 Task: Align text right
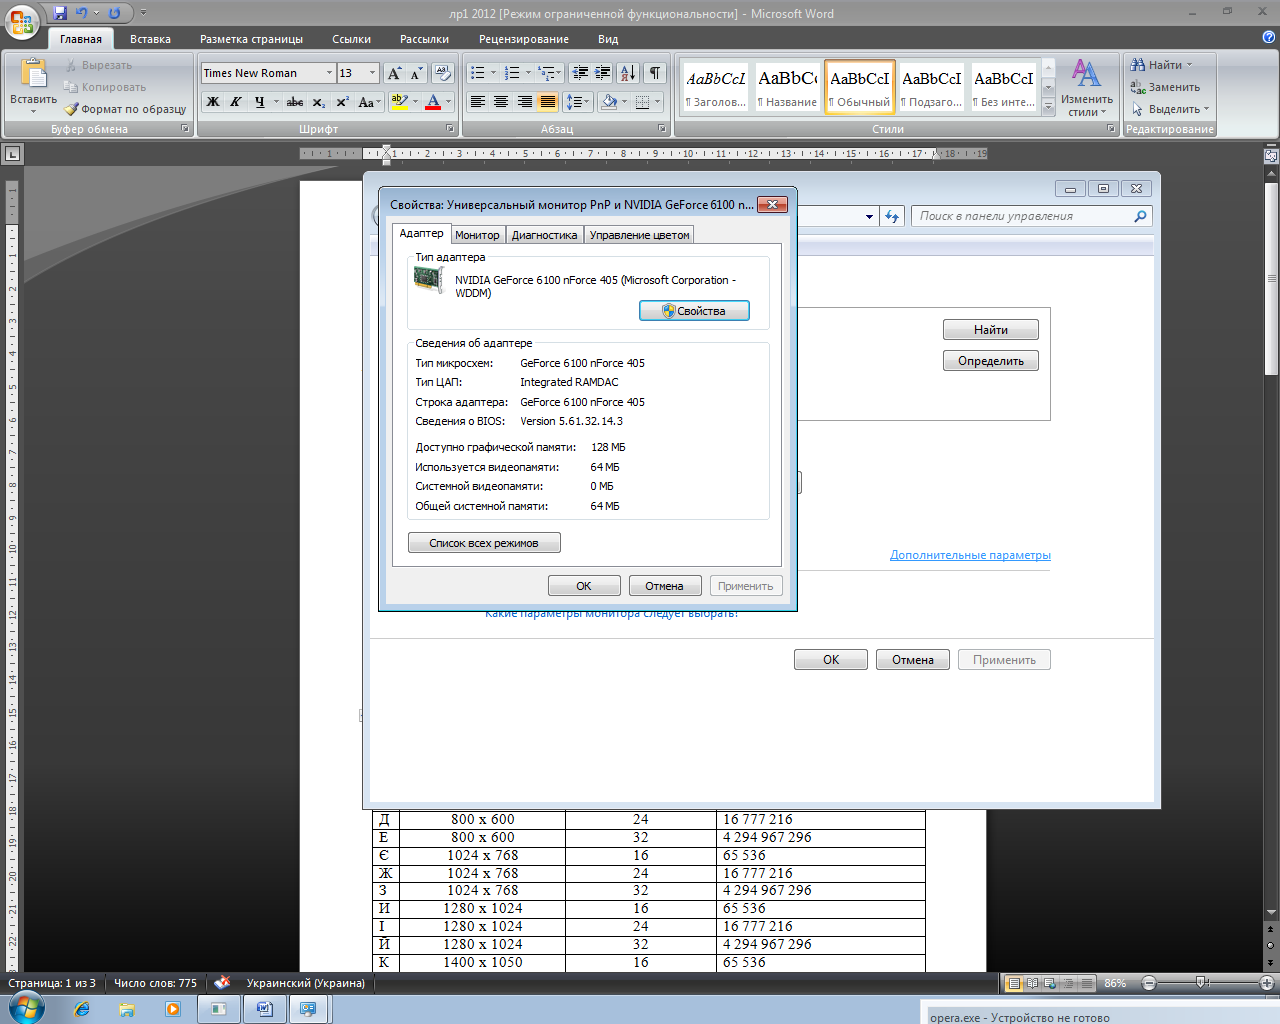524,102
